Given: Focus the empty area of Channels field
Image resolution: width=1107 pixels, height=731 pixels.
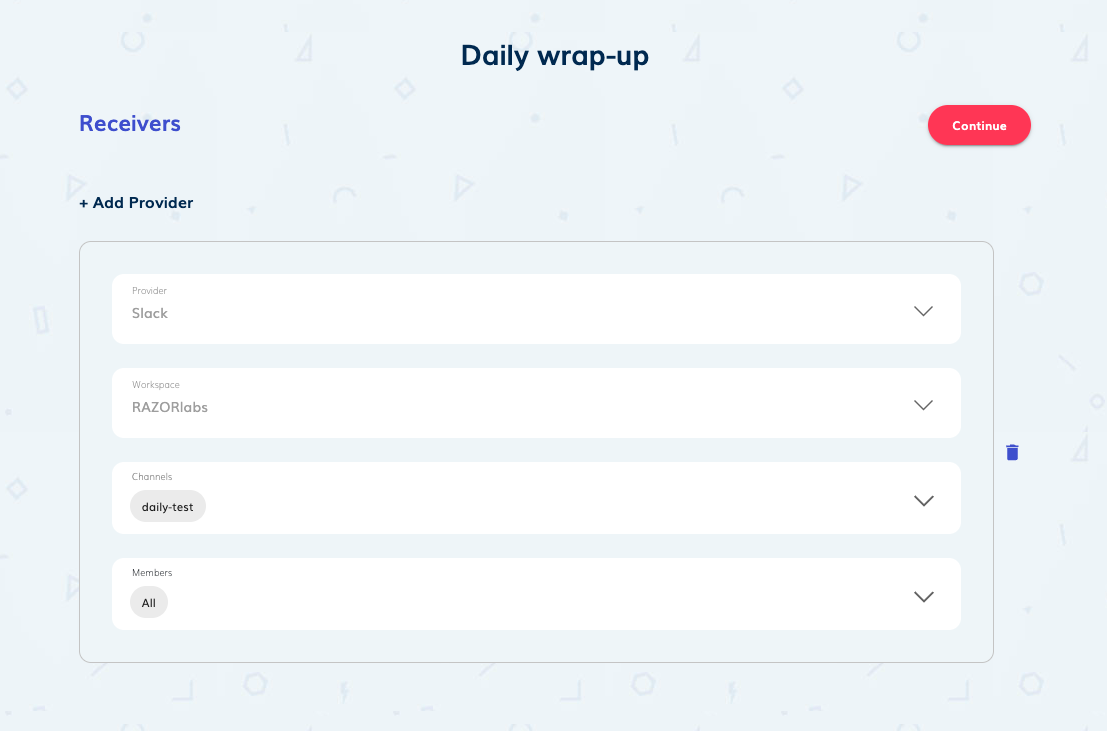Looking at the screenshot, I should point(550,505).
